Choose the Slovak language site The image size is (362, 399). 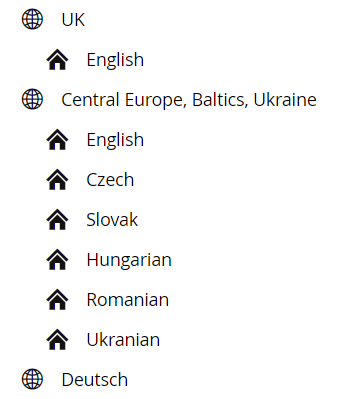112,220
